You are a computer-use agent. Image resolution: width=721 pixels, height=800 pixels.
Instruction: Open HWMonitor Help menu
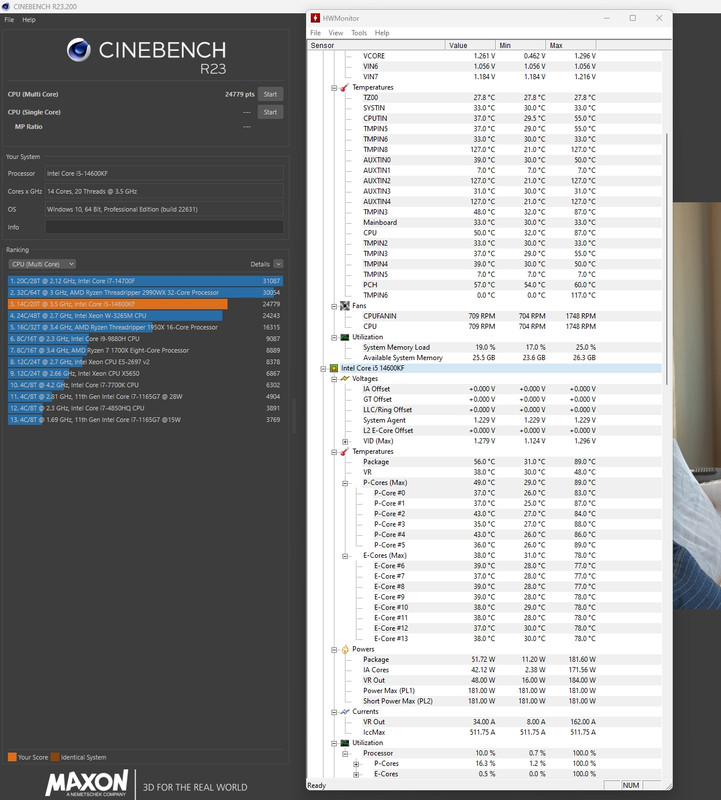[382, 33]
